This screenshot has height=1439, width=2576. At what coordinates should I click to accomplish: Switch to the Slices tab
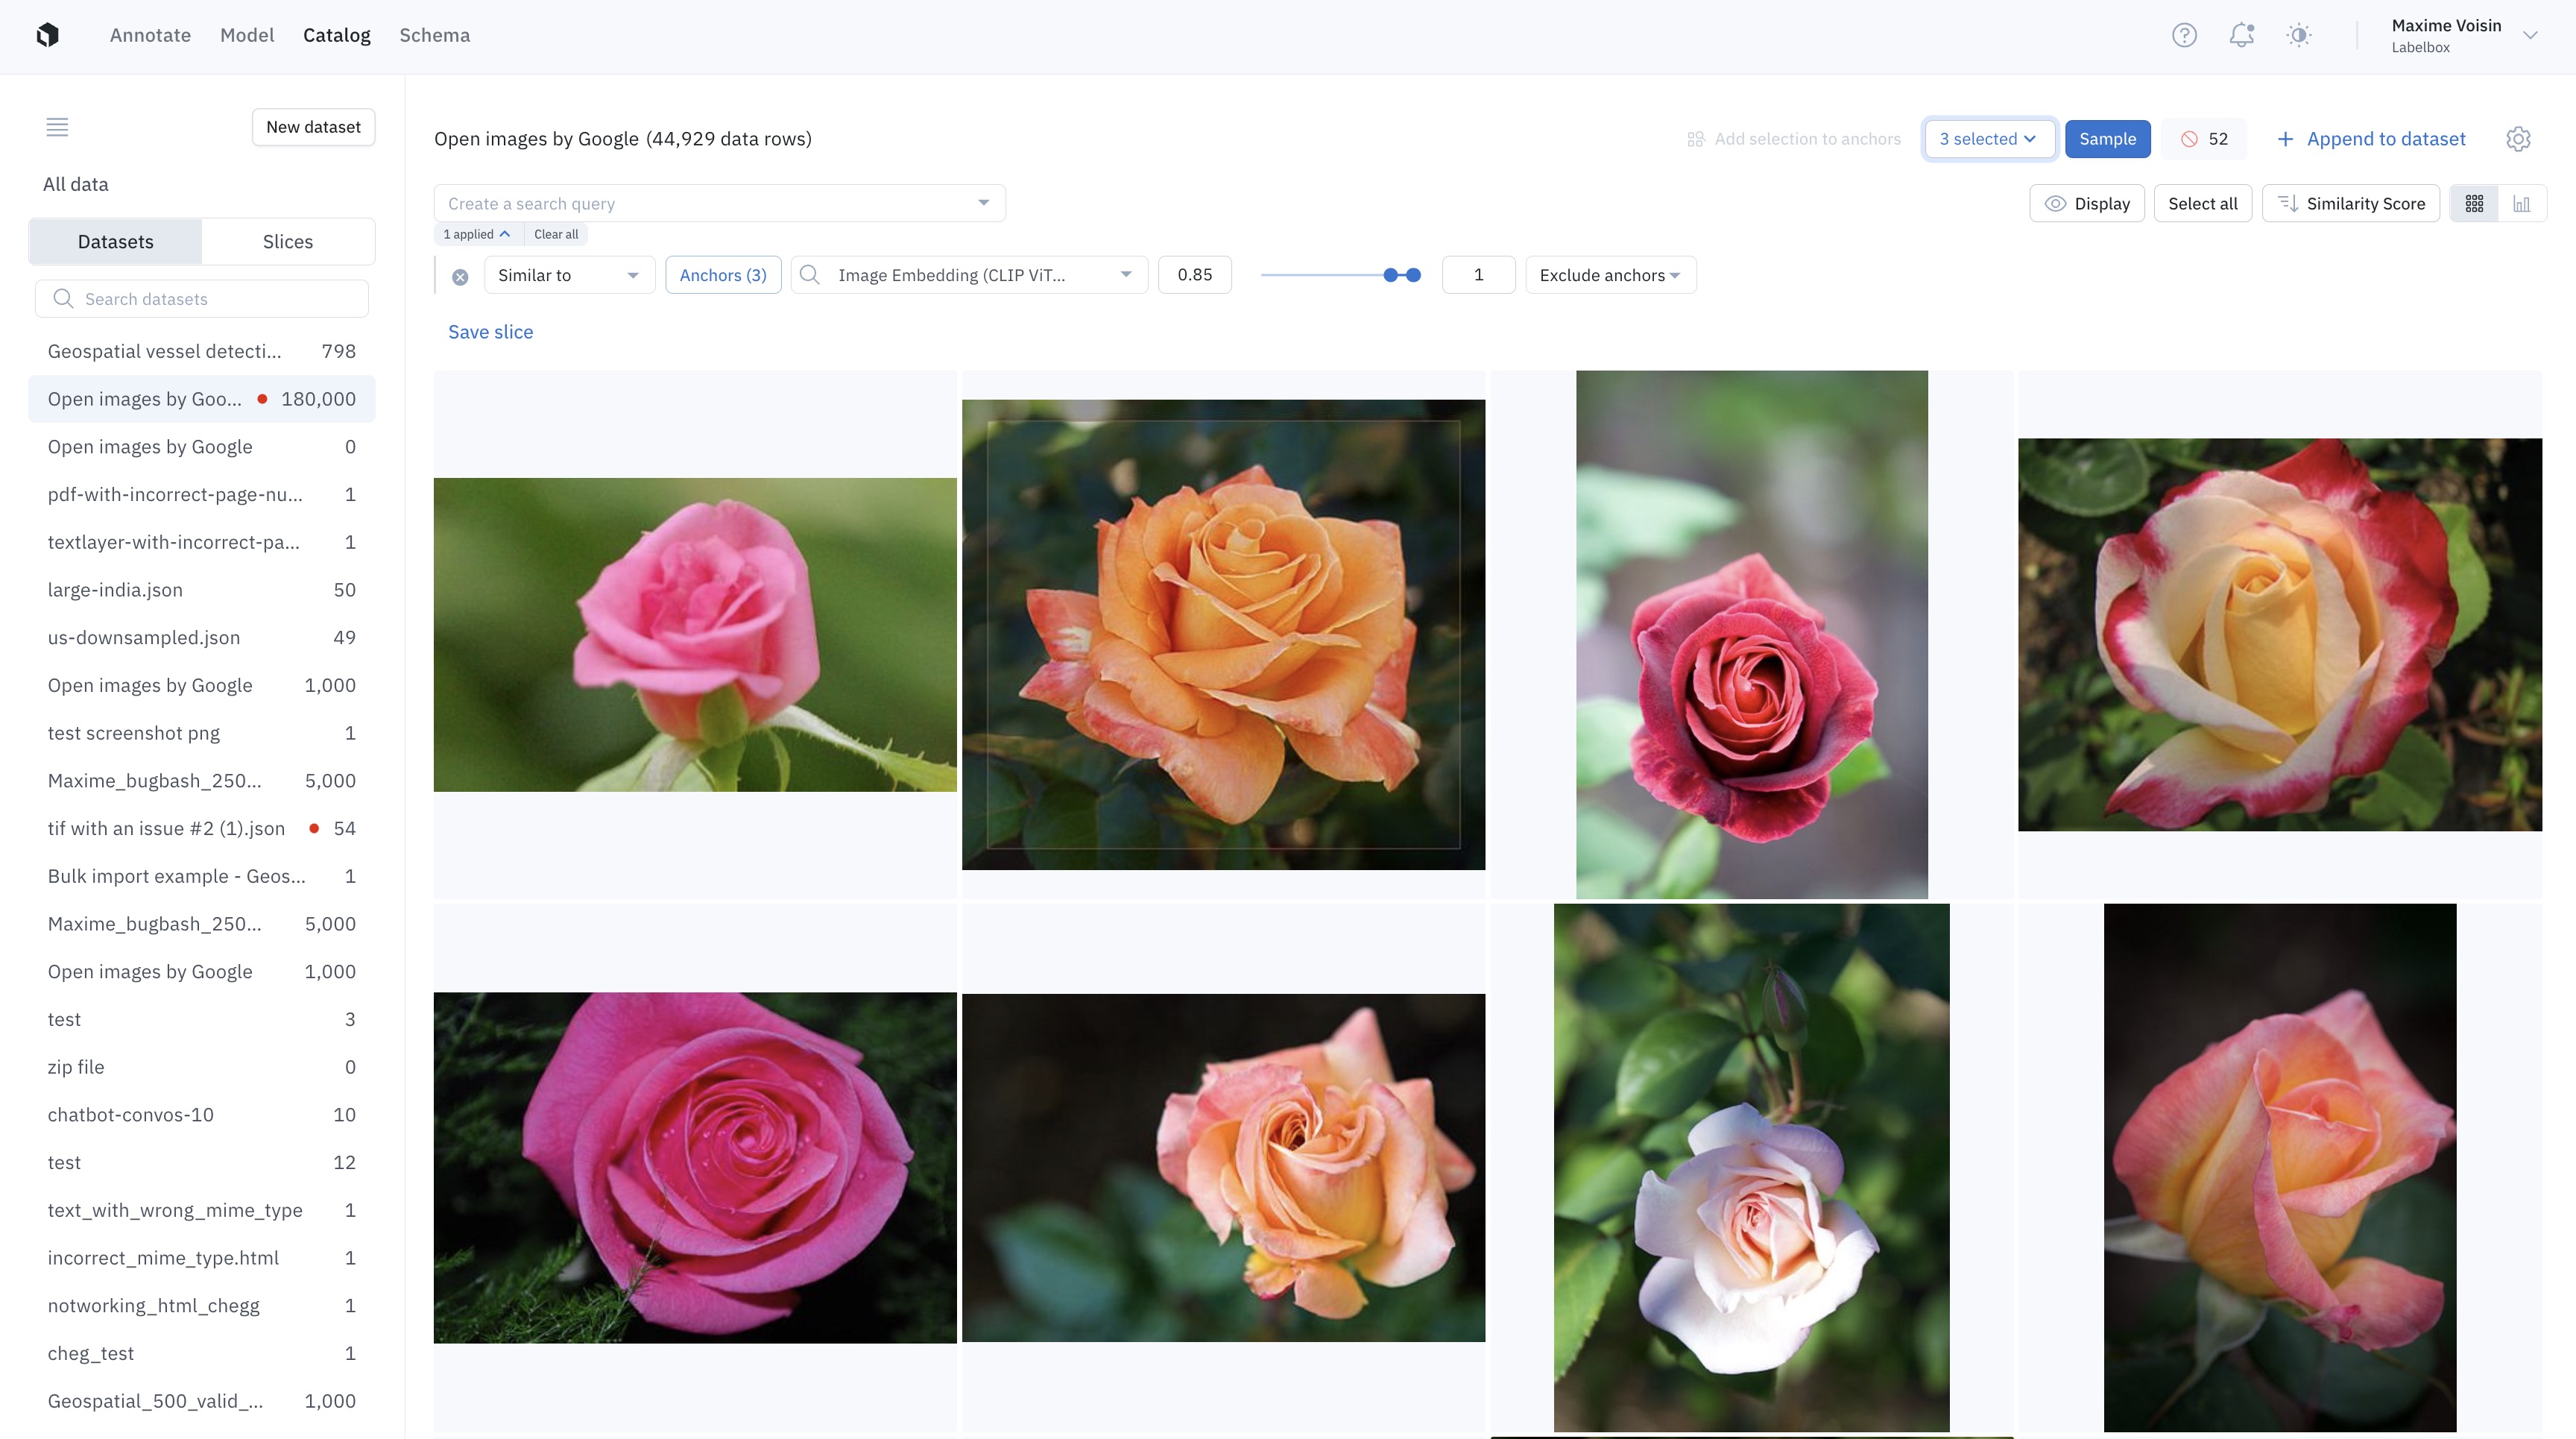(x=288, y=242)
